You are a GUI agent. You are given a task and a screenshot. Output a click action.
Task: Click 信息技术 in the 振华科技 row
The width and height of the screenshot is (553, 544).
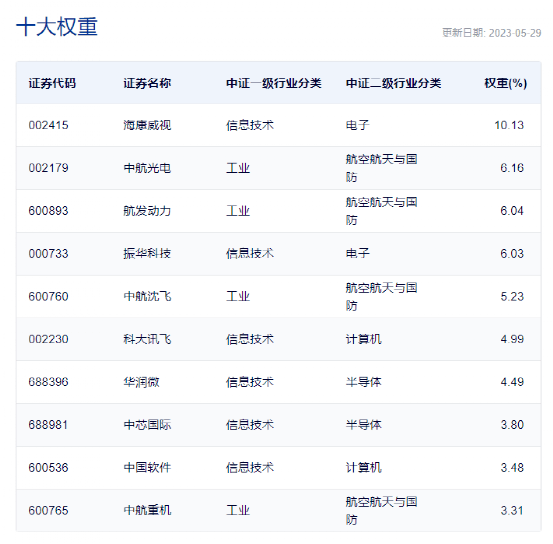[250, 254]
